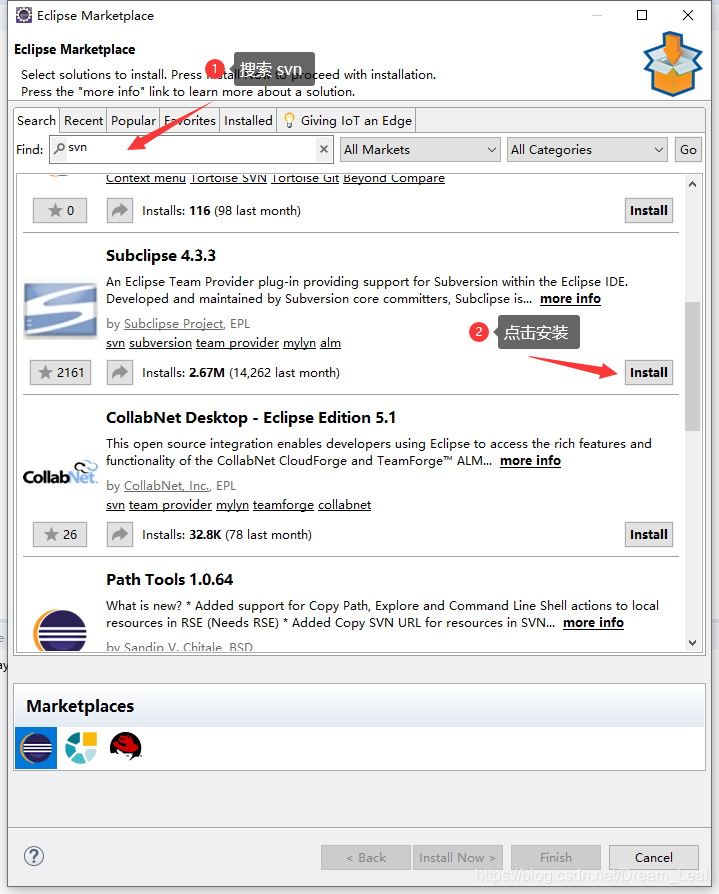Open the All Categories dropdown
The width and height of the screenshot is (719, 894).
tap(587, 149)
